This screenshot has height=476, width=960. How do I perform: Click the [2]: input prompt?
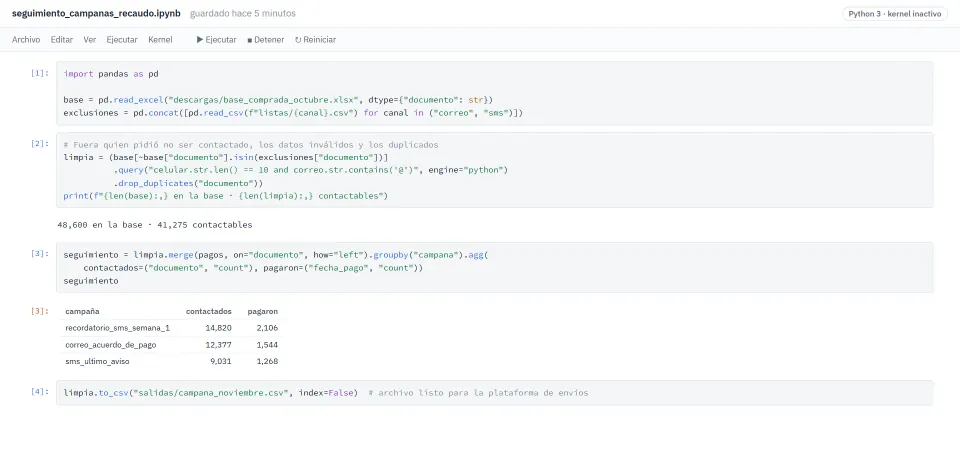pyautogui.click(x=40, y=144)
